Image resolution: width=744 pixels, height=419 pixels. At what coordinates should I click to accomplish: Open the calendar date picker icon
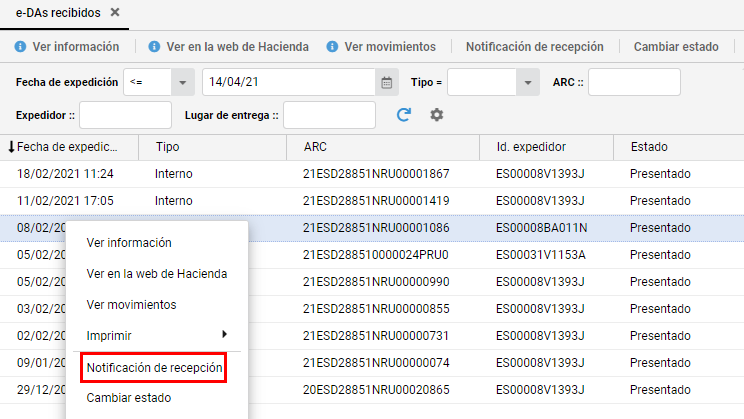click(387, 83)
